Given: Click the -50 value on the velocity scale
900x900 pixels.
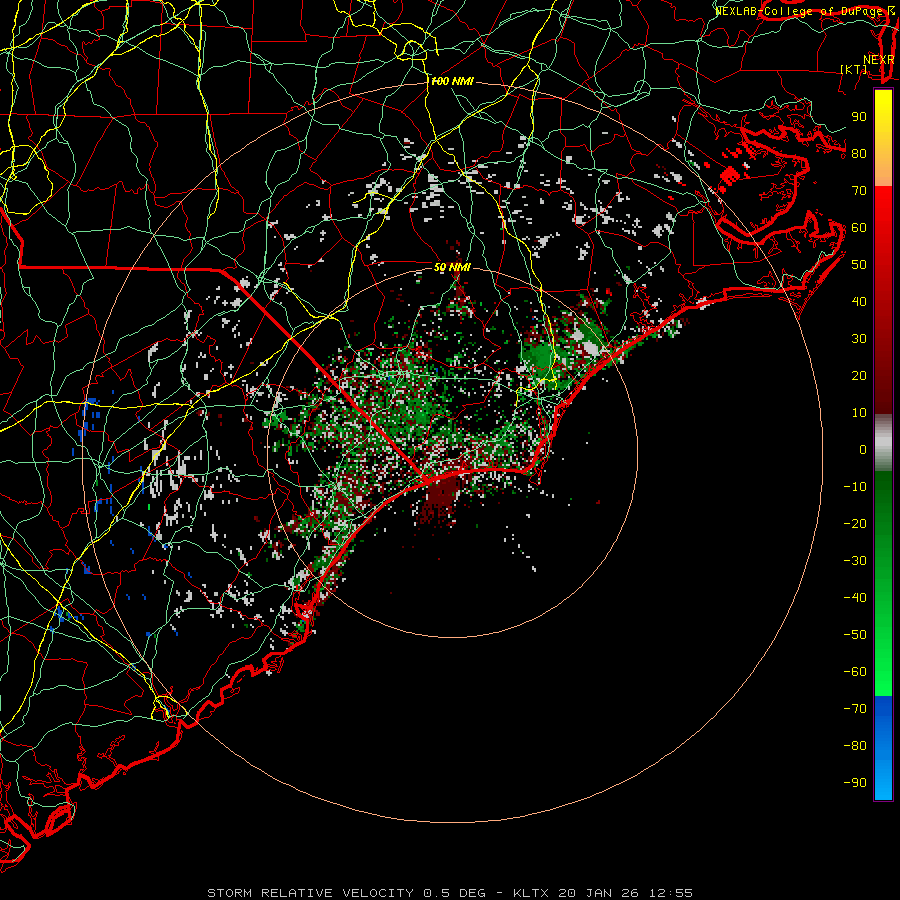Looking at the screenshot, I should tap(855, 635).
